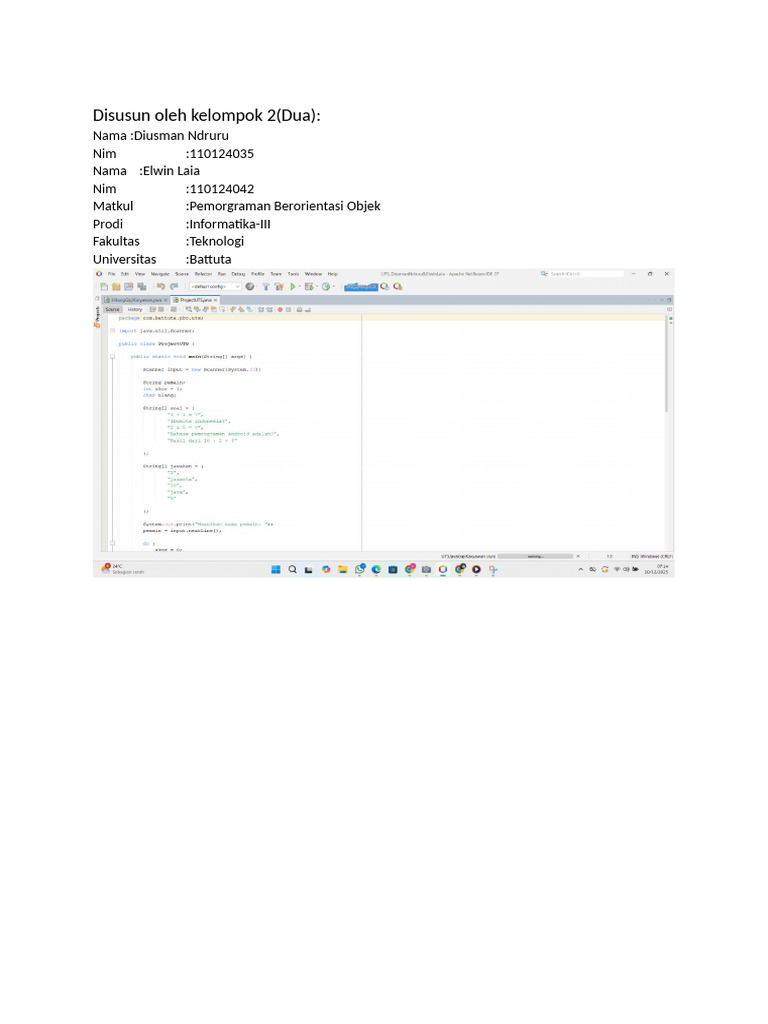Screen dimensions: 768x1024
Task: Toggle the Source view button
Action: point(112,310)
